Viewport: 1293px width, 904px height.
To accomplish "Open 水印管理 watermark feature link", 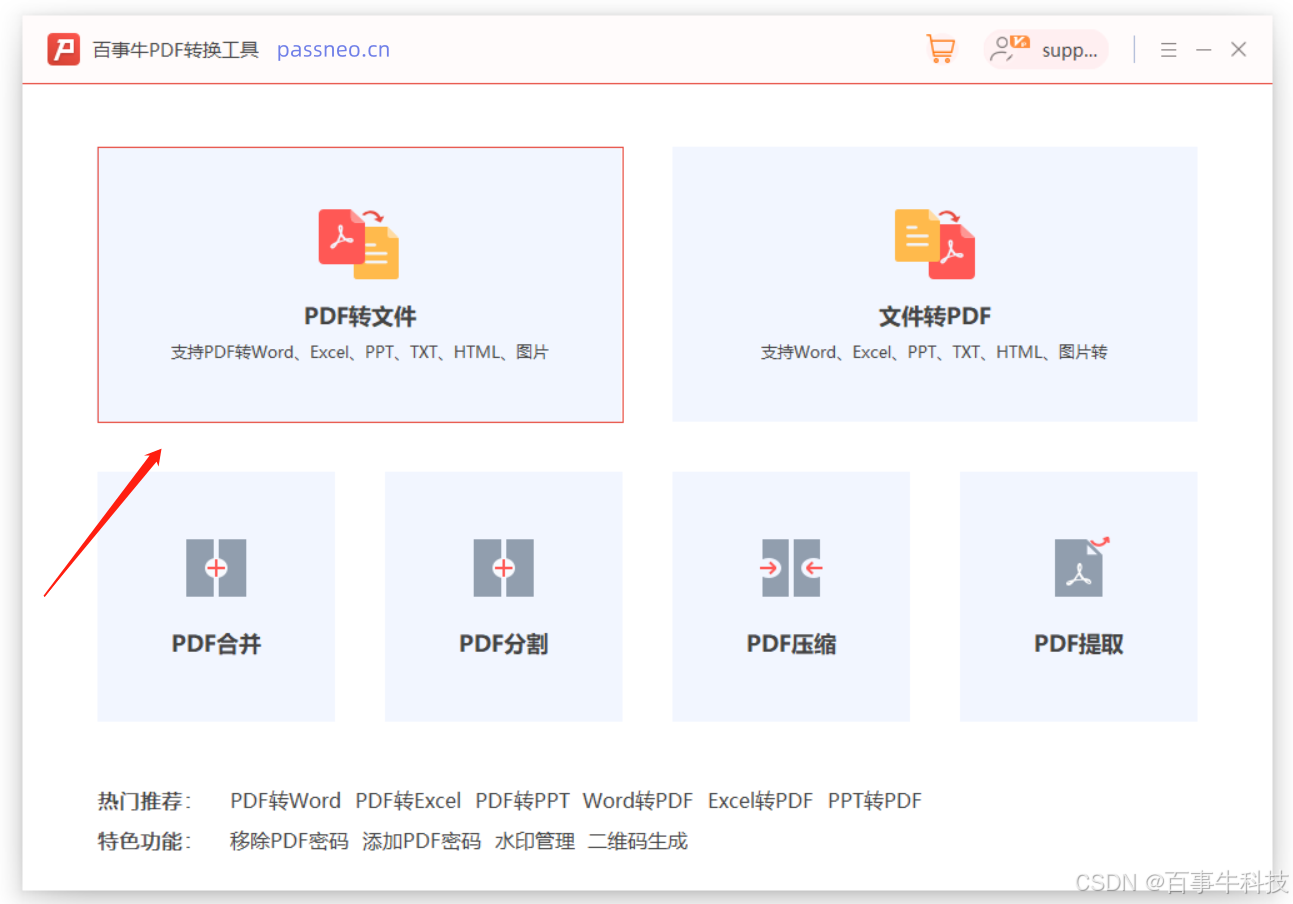I will click(x=535, y=841).
